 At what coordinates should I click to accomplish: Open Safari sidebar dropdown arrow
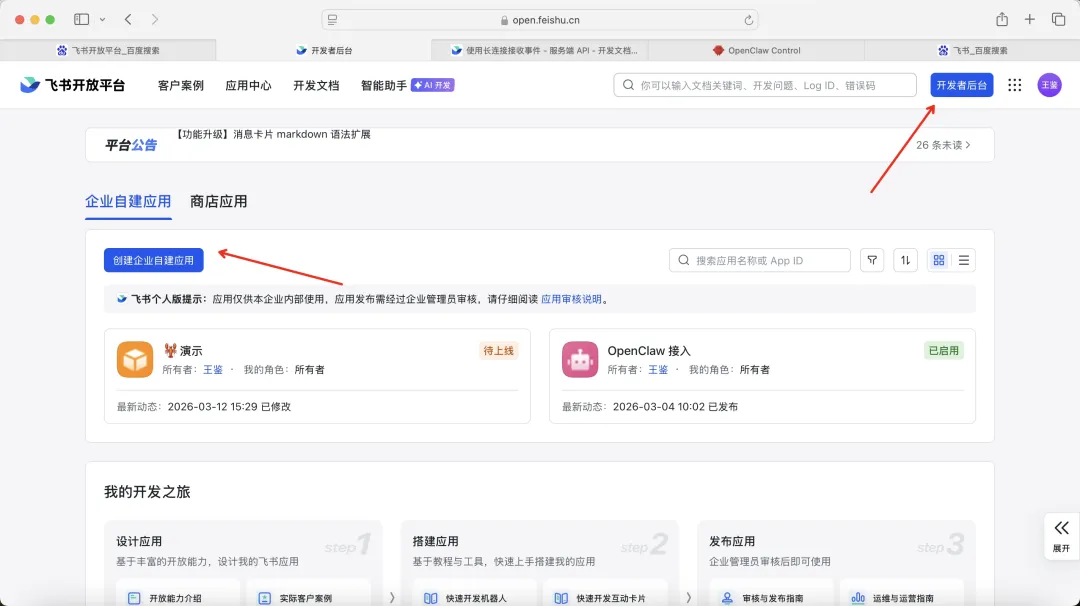point(103,19)
